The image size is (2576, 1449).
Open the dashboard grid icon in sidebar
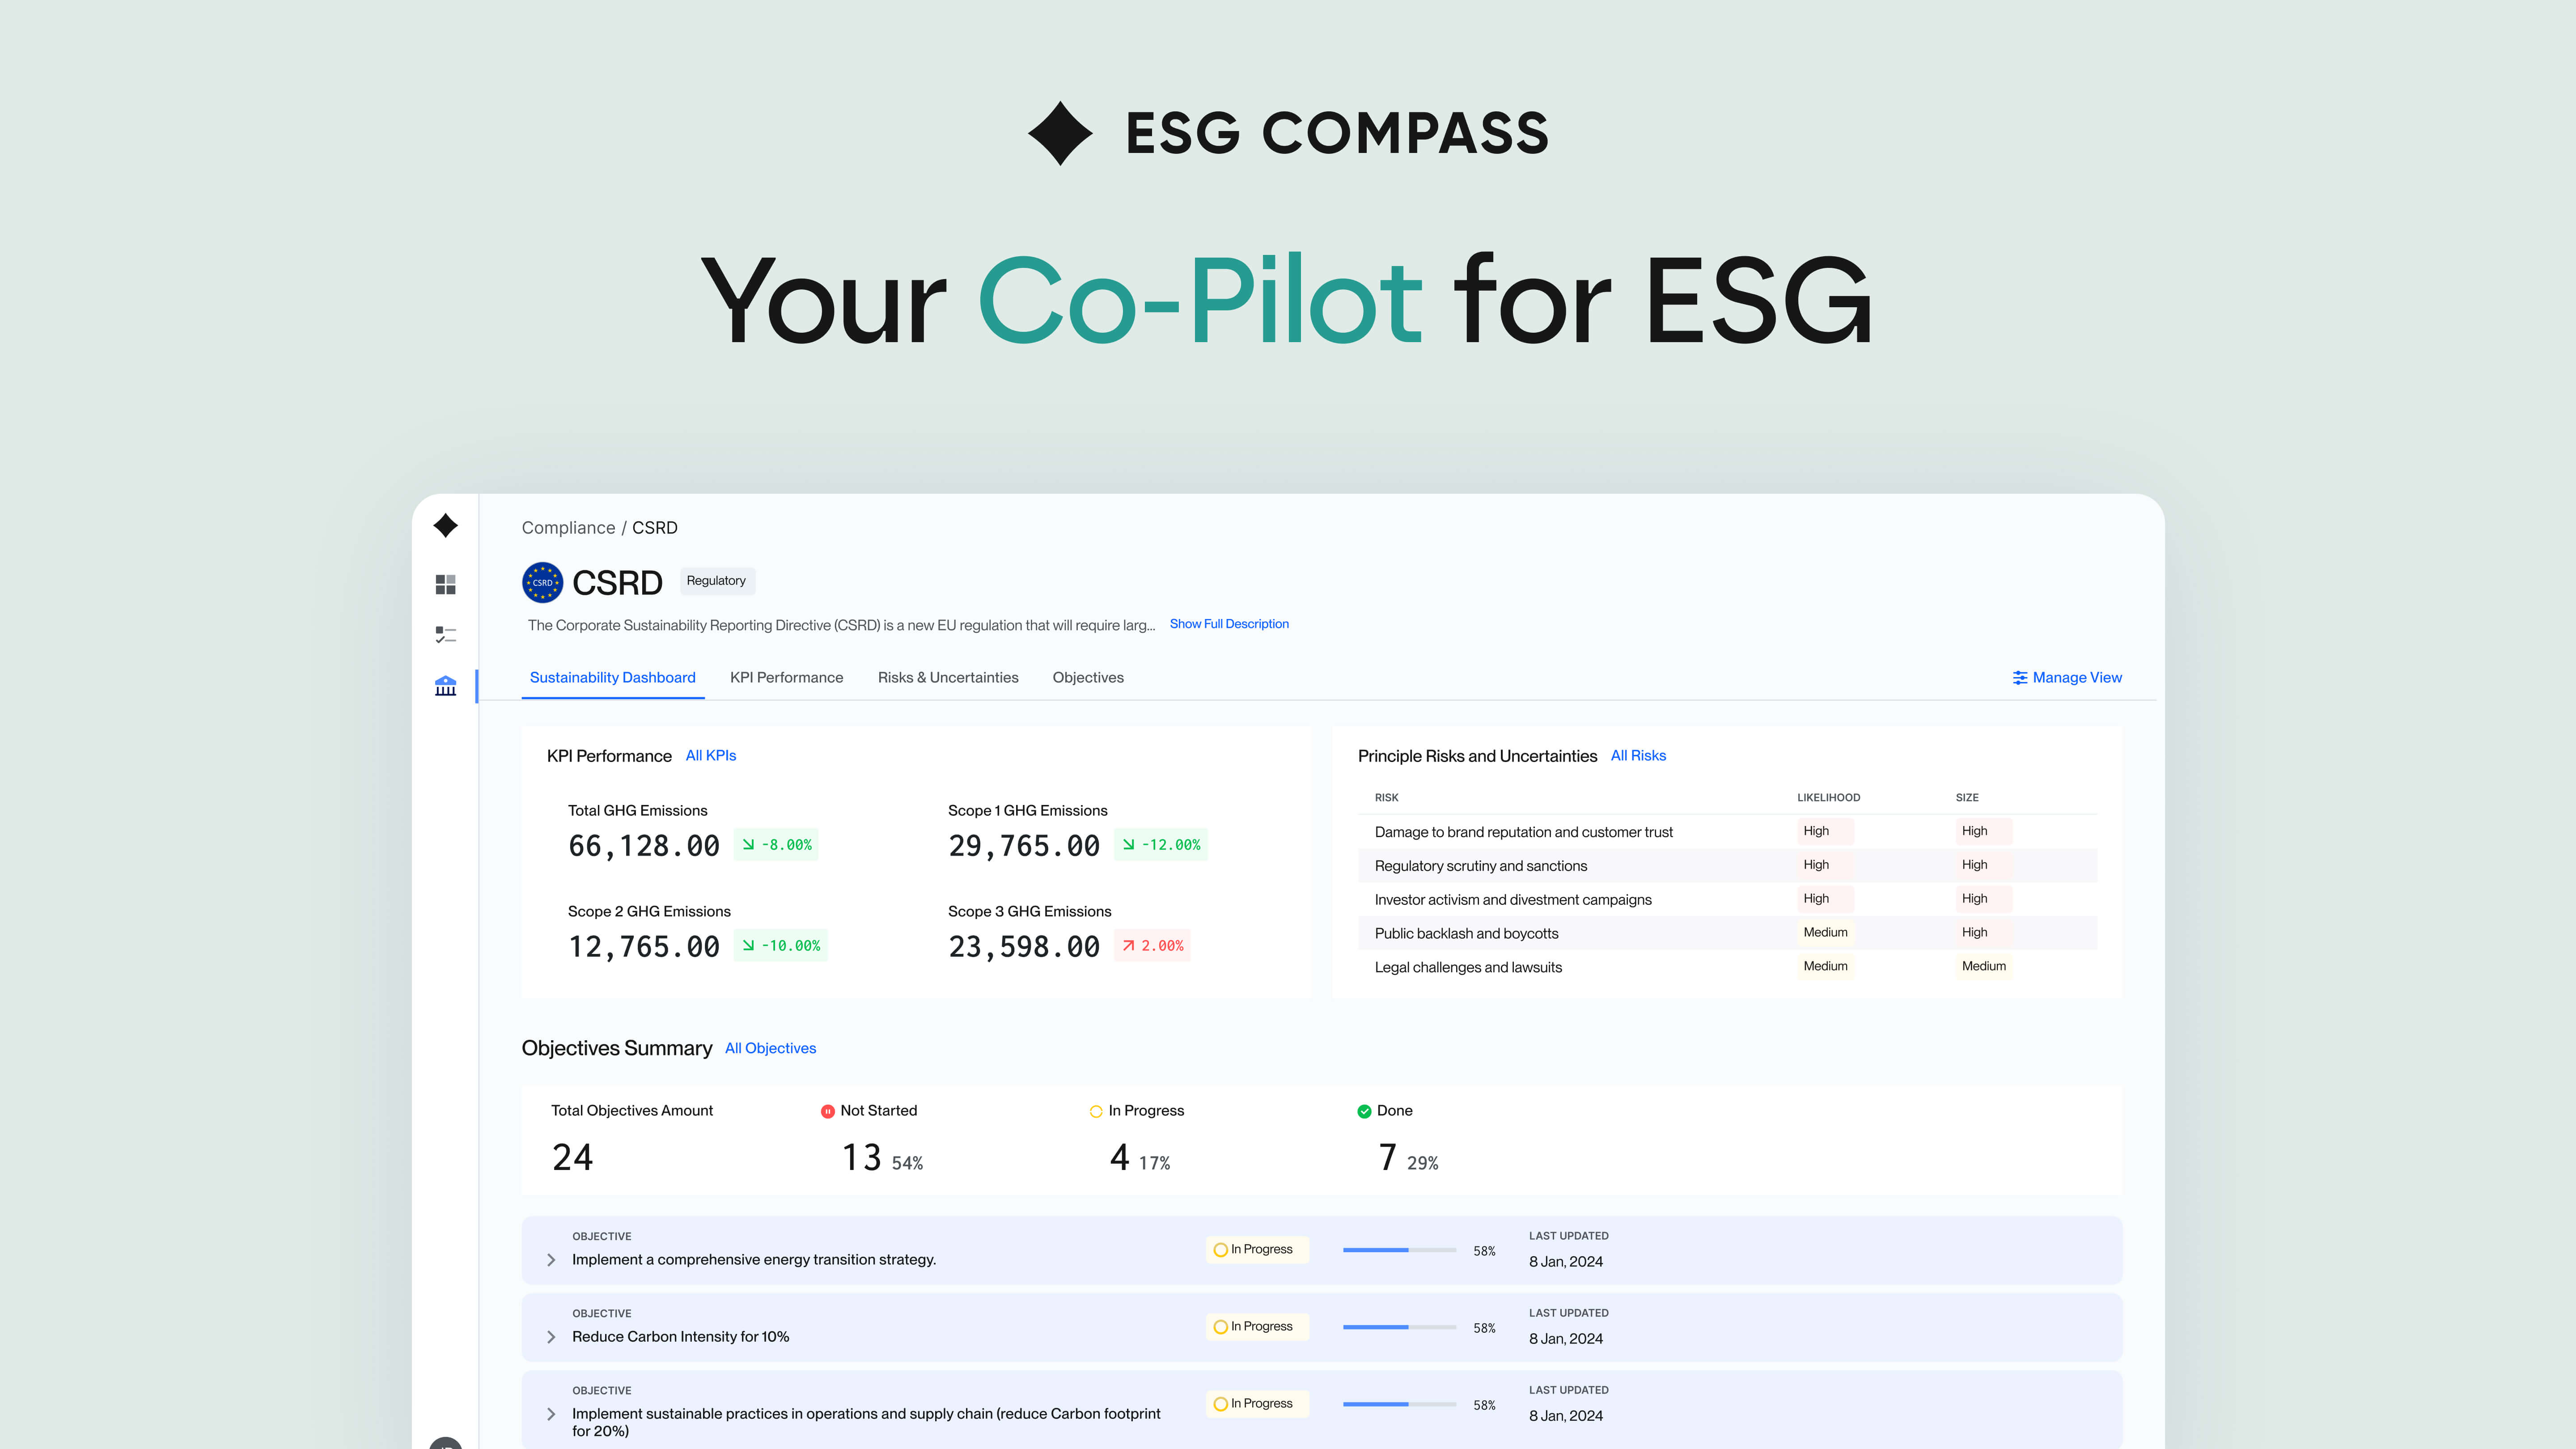coord(446,584)
